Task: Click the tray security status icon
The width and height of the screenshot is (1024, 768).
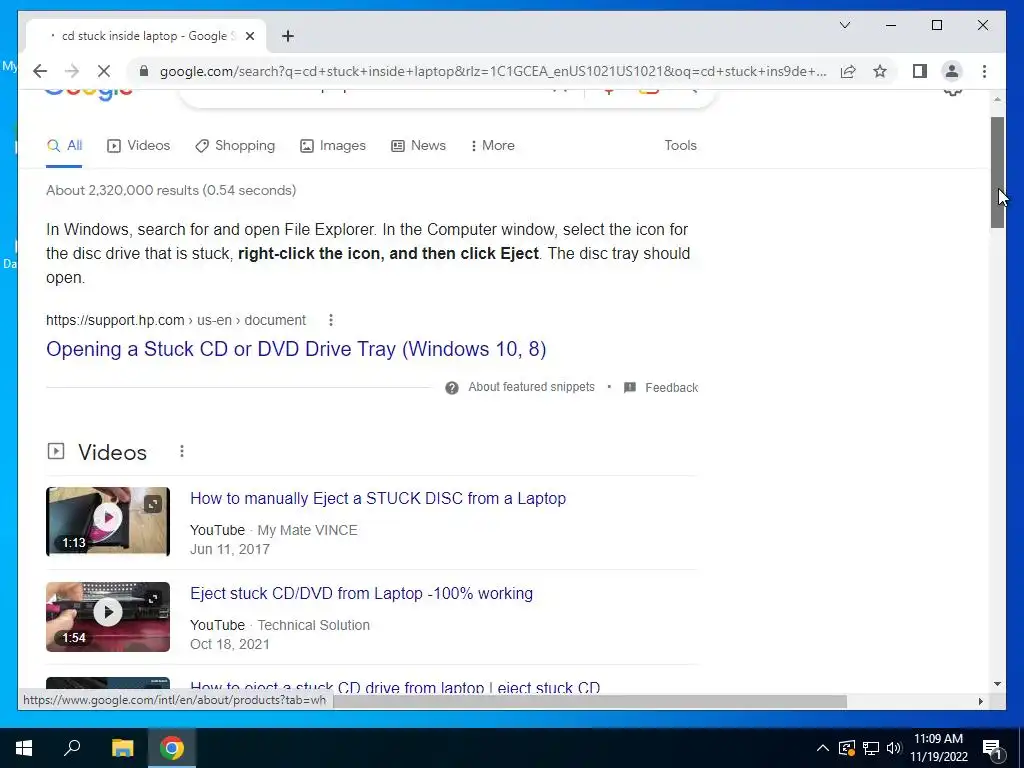Action: (x=847, y=748)
